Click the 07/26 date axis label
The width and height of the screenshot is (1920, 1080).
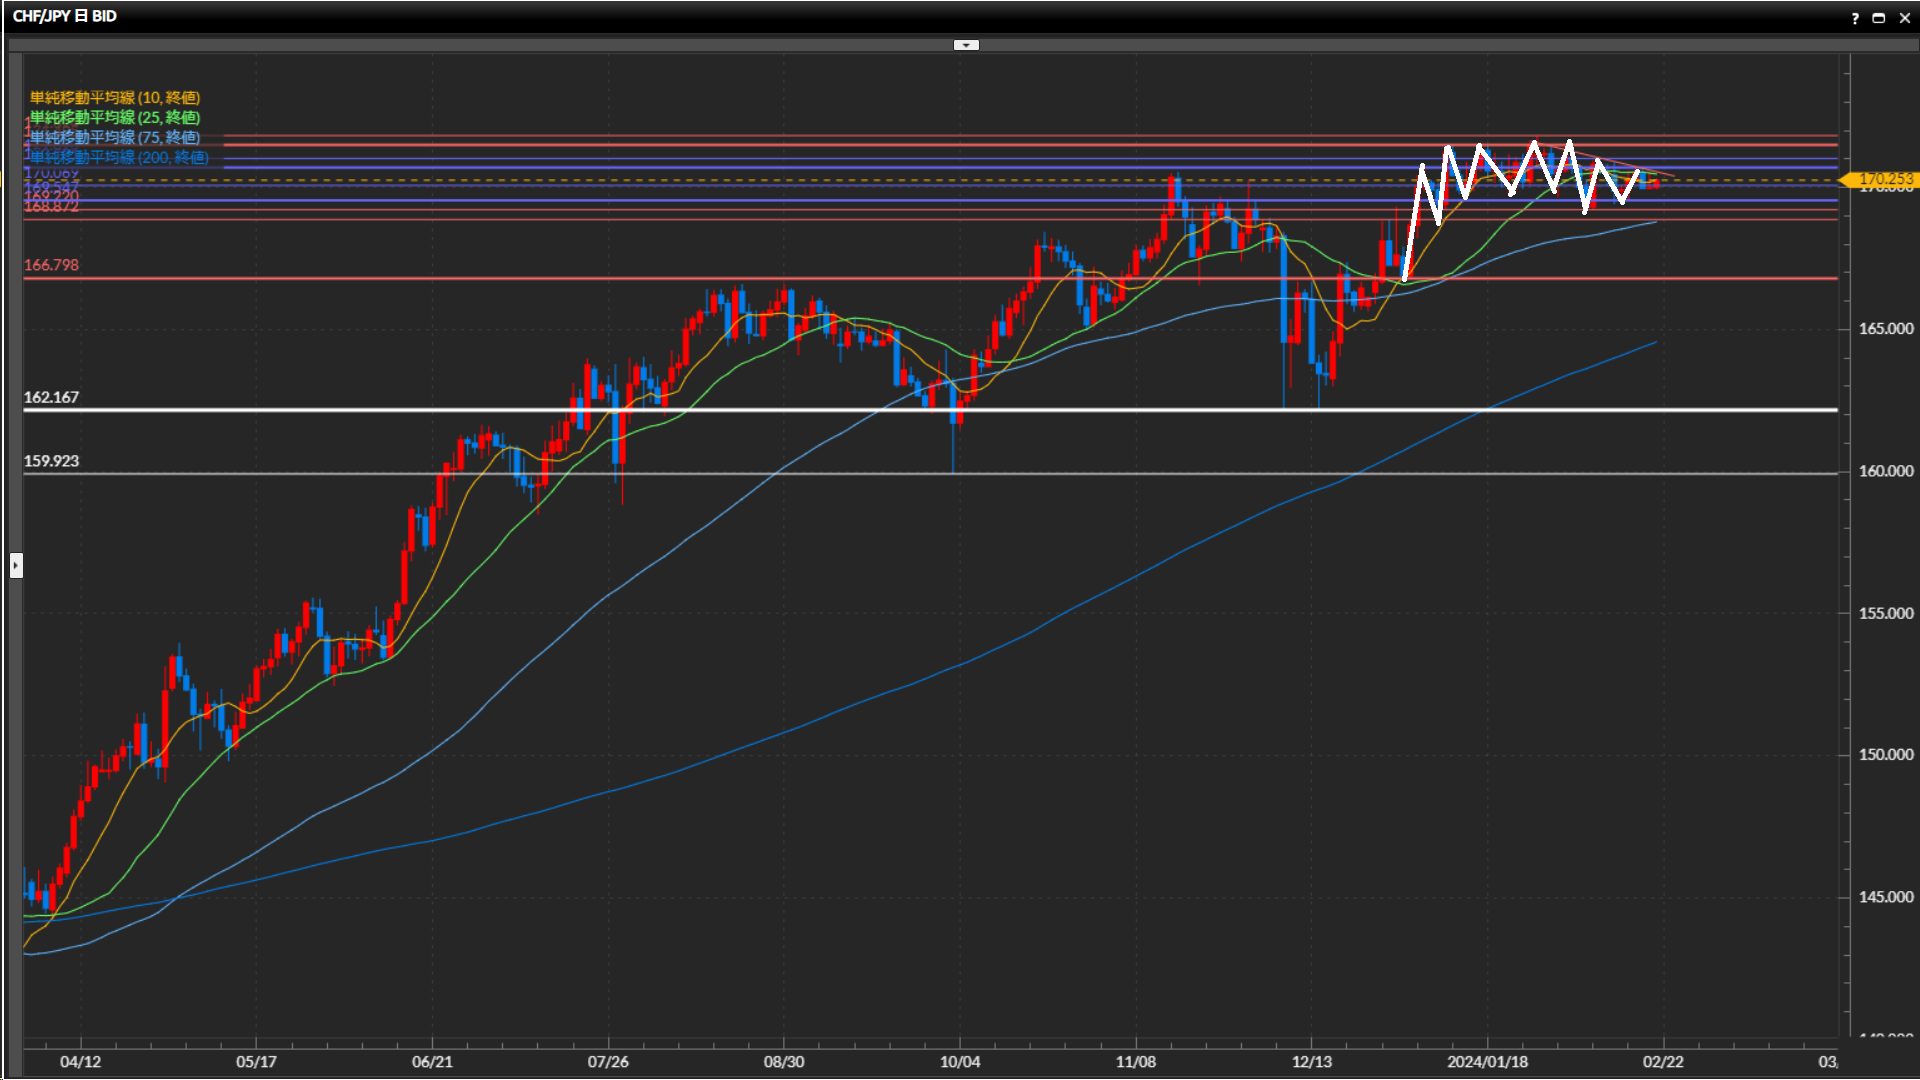pyautogui.click(x=608, y=1062)
